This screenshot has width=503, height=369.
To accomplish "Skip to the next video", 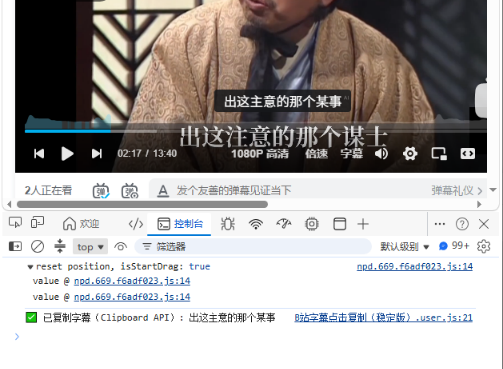I will [x=97, y=154].
